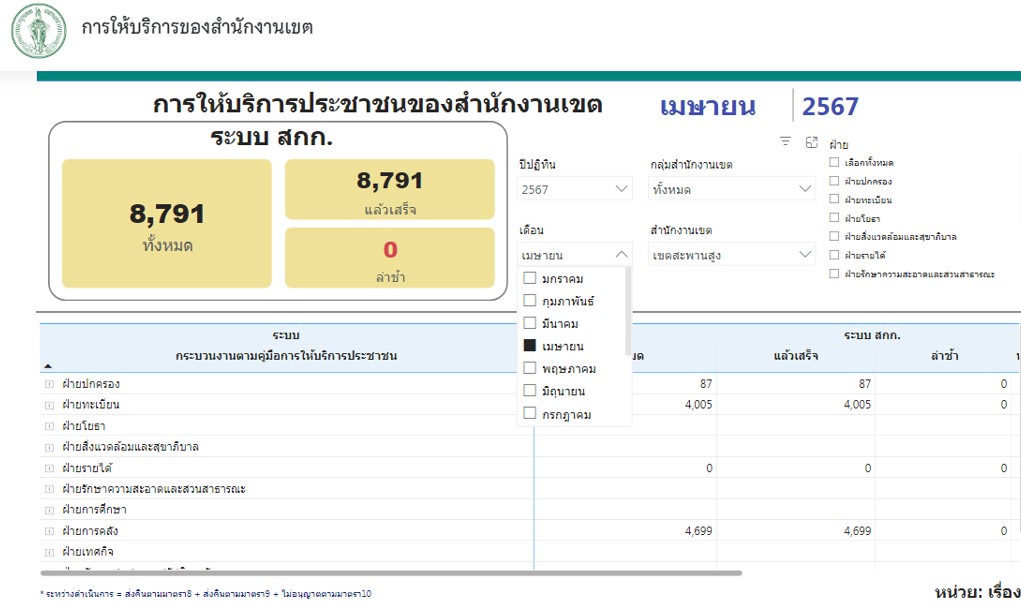Open the filter icon above the slicer
Screen dimensions: 1021x605
point(785,142)
